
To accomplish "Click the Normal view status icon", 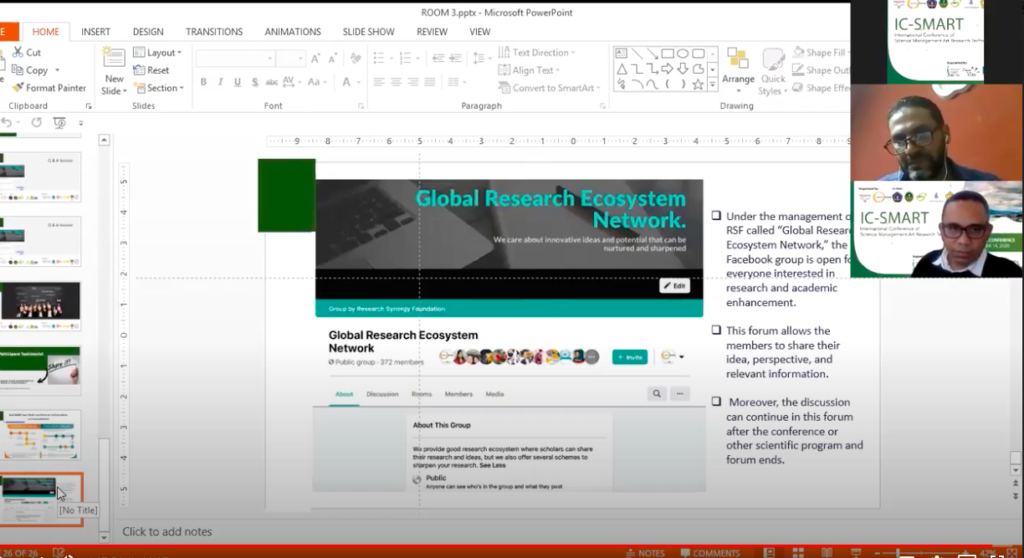I will point(769,553).
